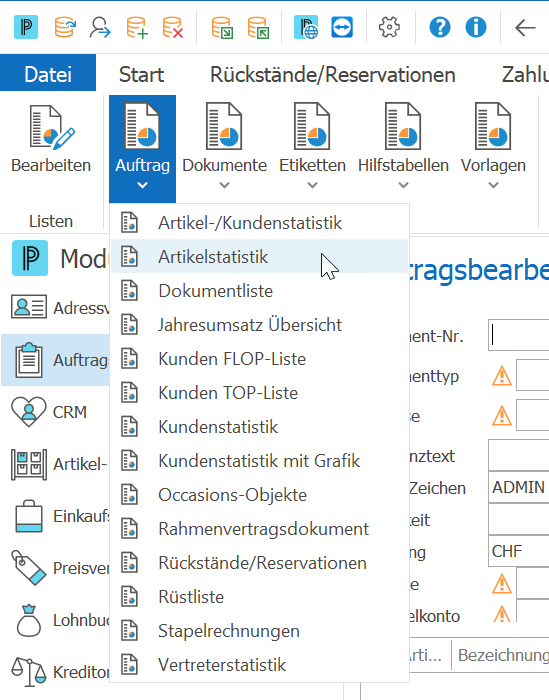Switch to the Start ribbon tab
The width and height of the screenshot is (549, 700).
141,74
